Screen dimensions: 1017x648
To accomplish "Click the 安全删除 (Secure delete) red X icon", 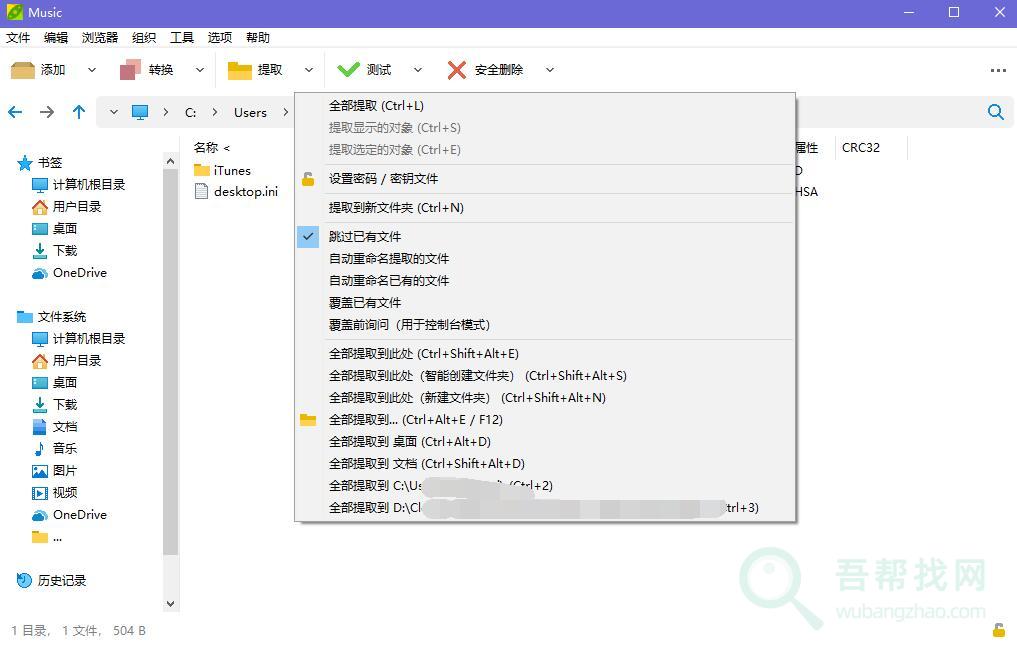I will (457, 70).
